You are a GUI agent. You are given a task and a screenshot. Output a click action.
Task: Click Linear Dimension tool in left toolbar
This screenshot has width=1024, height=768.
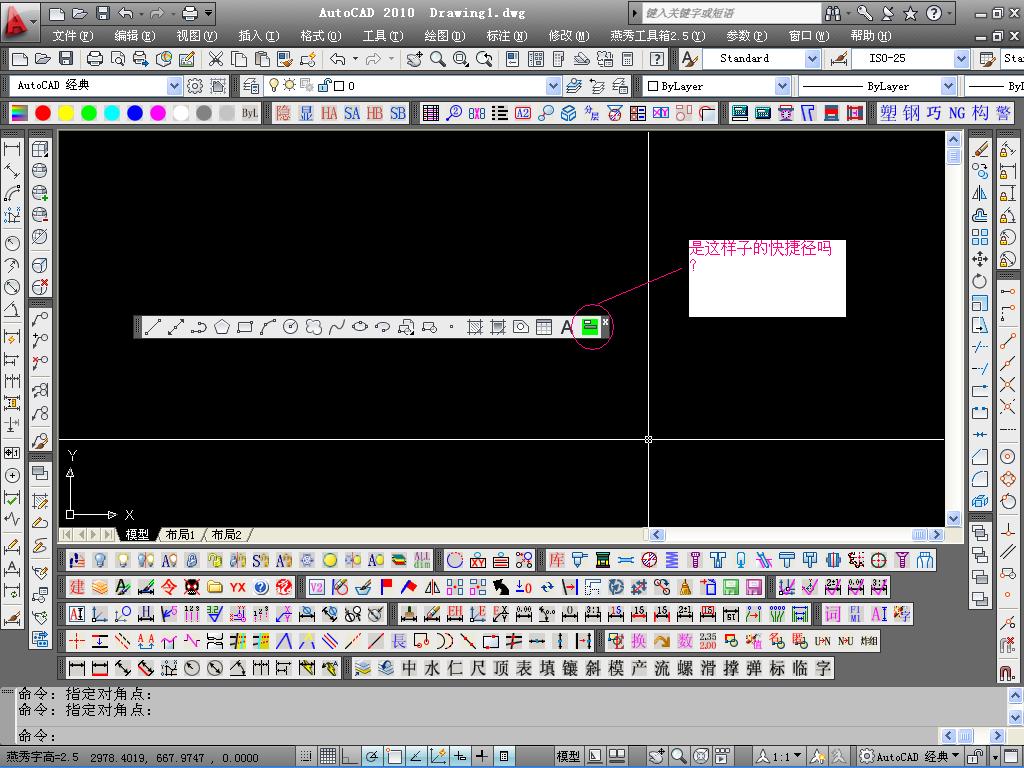(12, 149)
